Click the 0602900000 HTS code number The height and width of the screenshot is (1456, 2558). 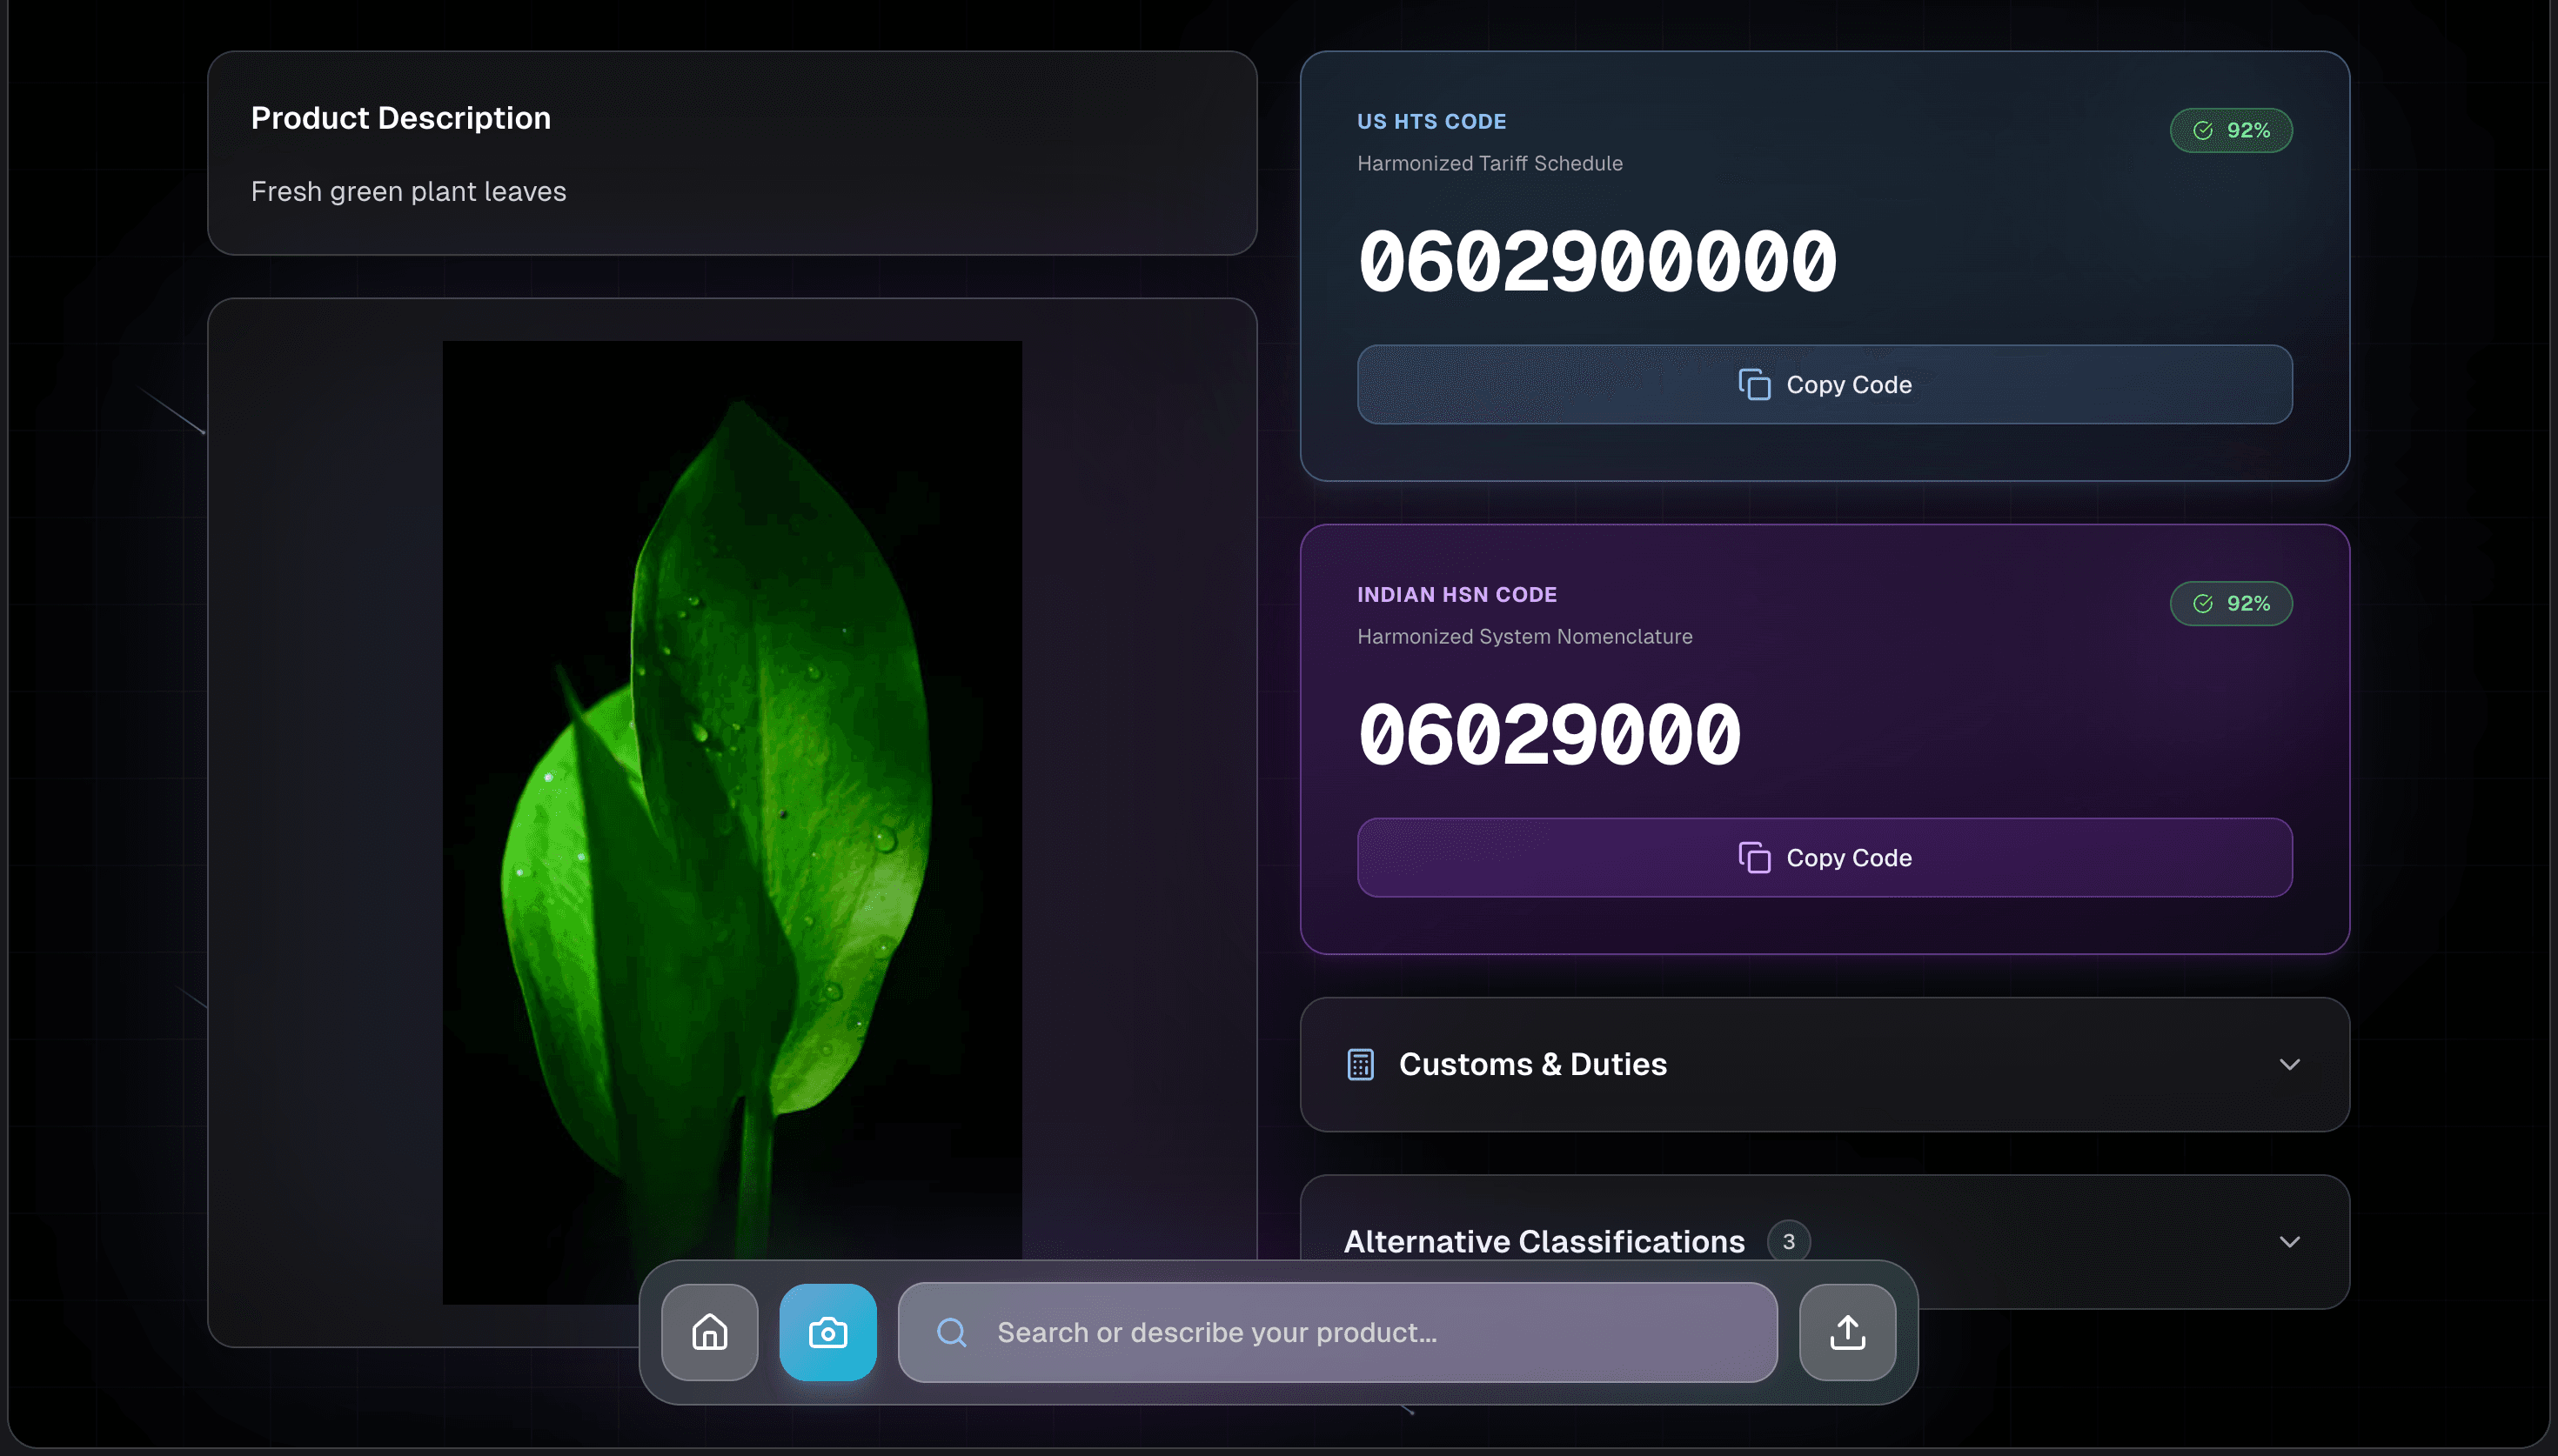1596,262
